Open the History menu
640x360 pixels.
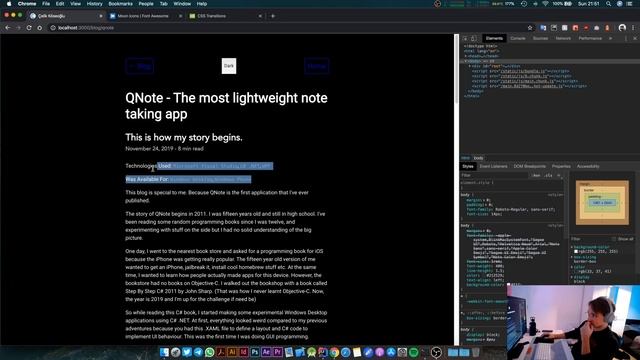pos(95,4)
